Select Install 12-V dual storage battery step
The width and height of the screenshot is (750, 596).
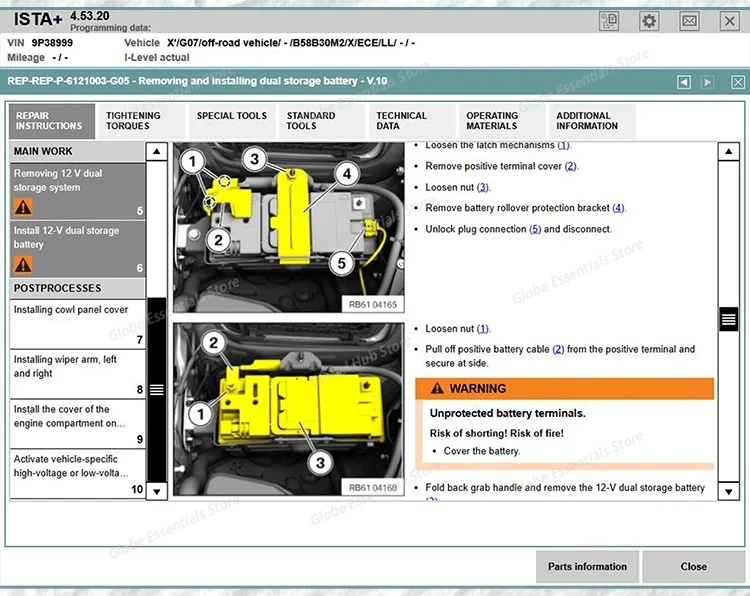pyautogui.click(x=77, y=249)
